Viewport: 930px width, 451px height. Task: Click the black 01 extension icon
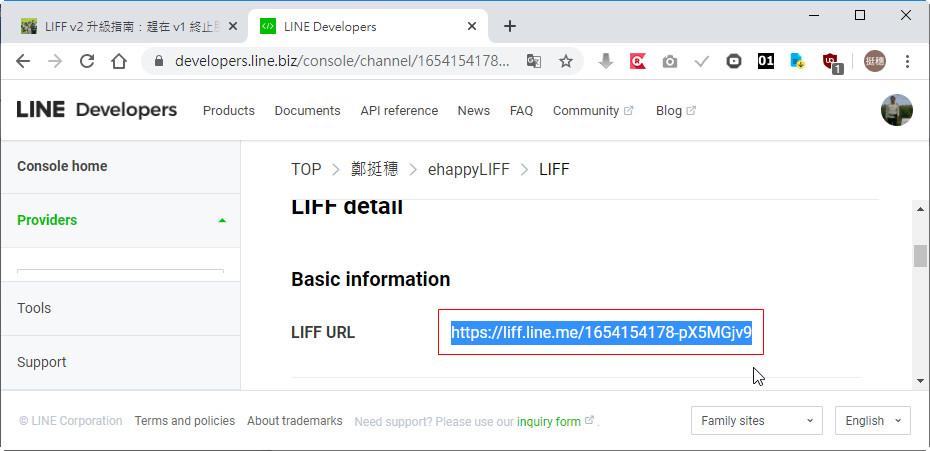pos(766,61)
